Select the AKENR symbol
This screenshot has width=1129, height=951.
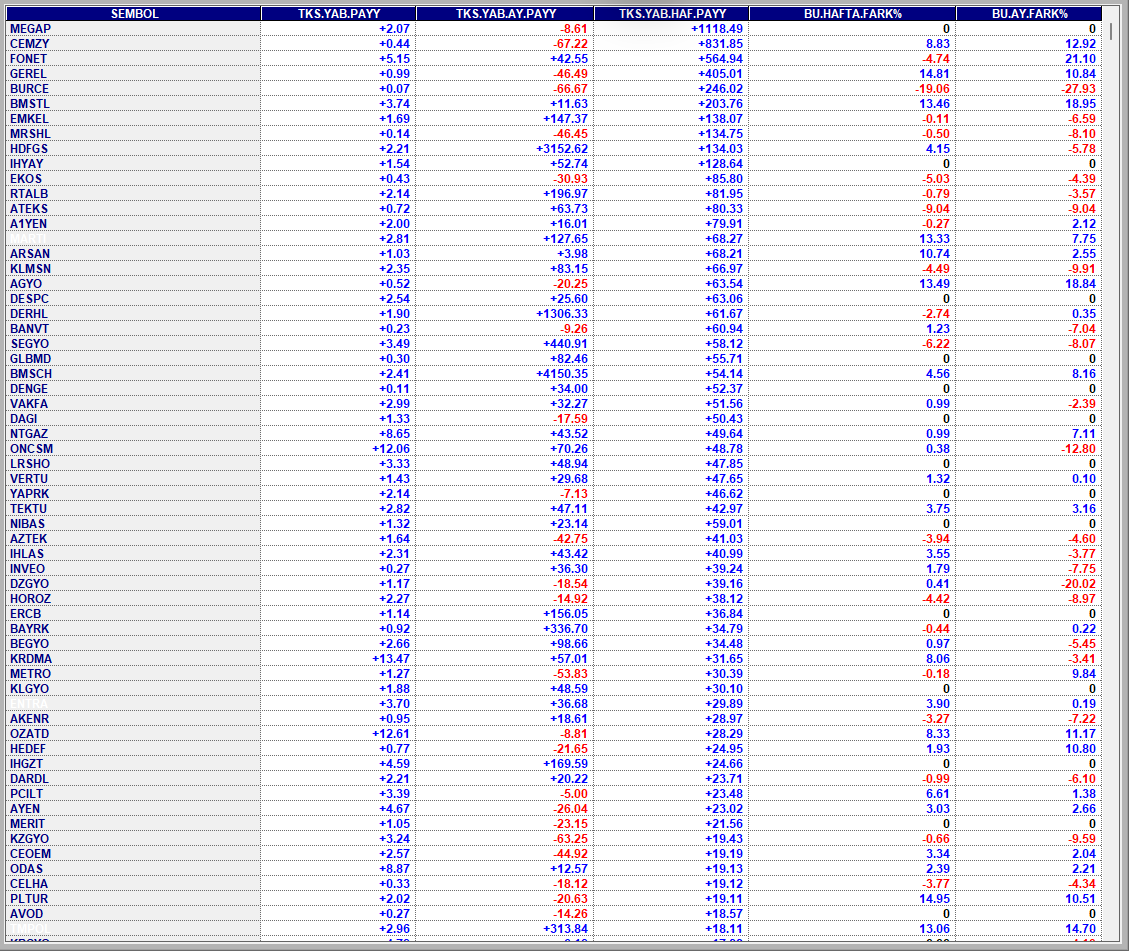tap(30, 719)
